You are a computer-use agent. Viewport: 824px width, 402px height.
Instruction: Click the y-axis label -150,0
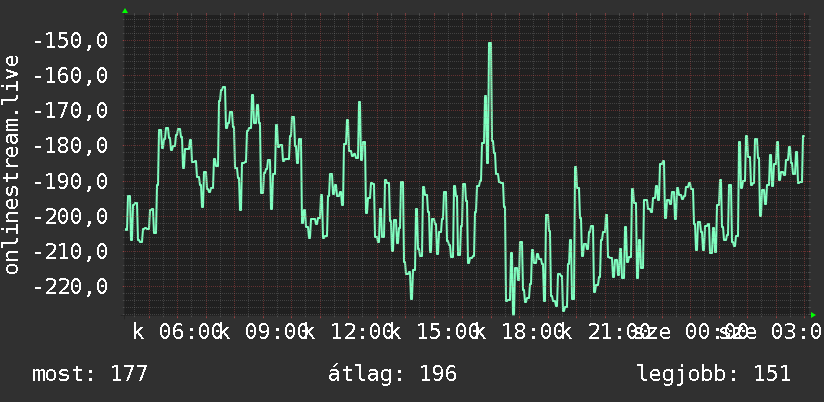(70, 40)
